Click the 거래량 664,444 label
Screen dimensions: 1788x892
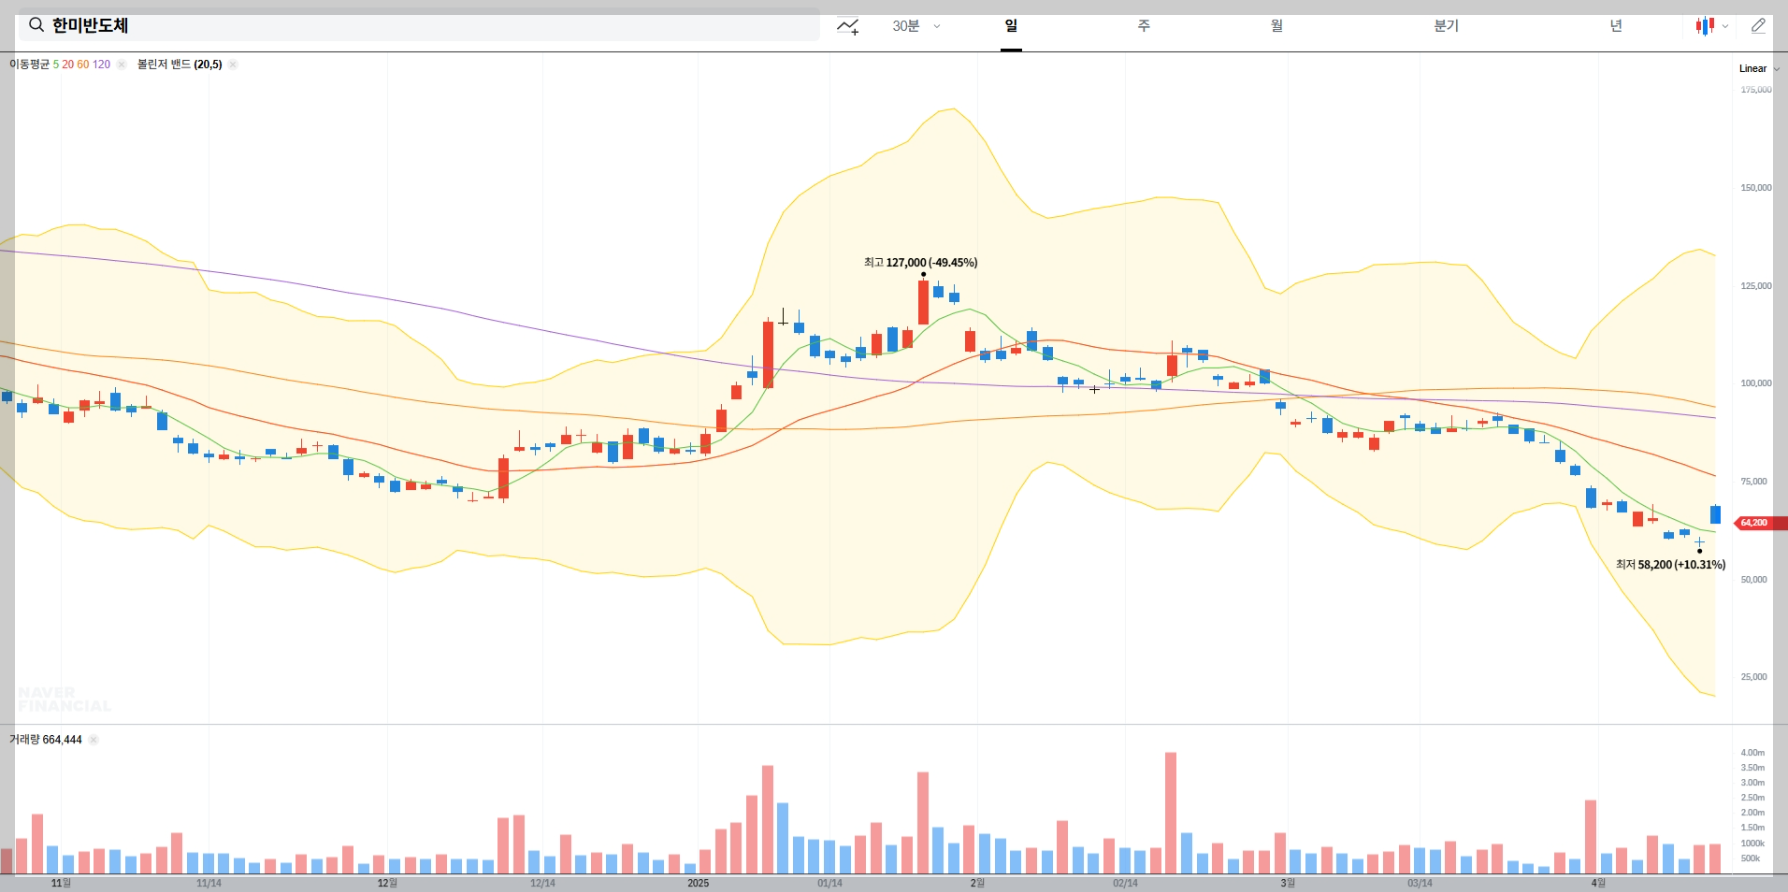click(46, 740)
